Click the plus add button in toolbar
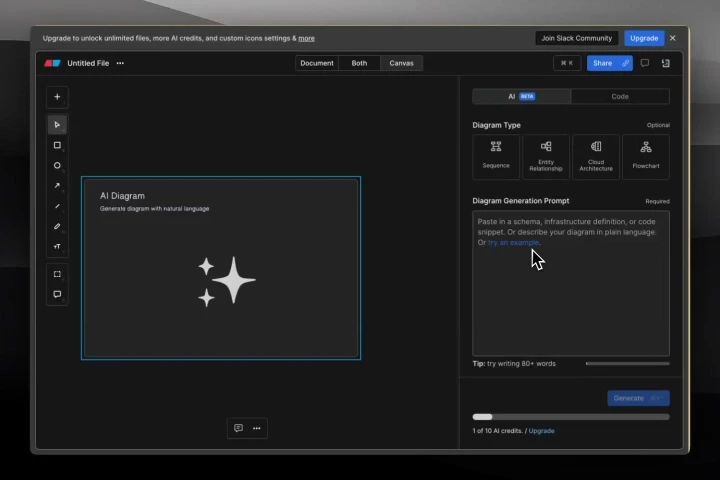 click(x=57, y=97)
